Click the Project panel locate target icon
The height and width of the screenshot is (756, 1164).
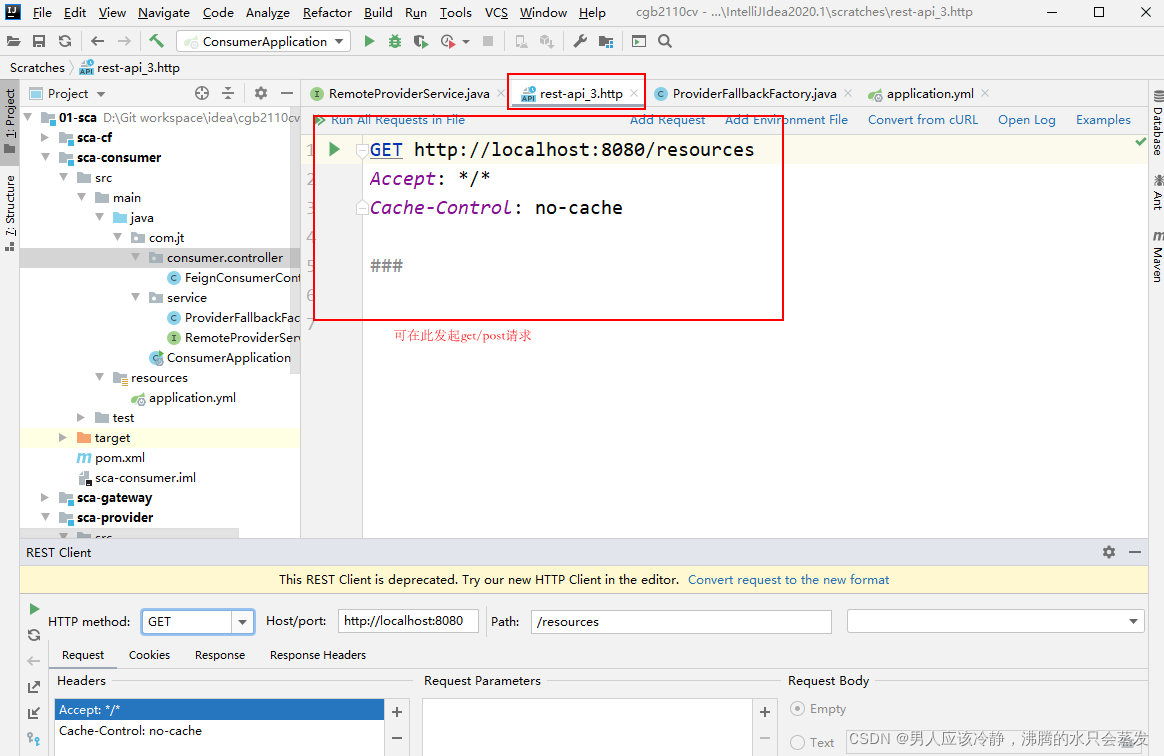(x=202, y=93)
